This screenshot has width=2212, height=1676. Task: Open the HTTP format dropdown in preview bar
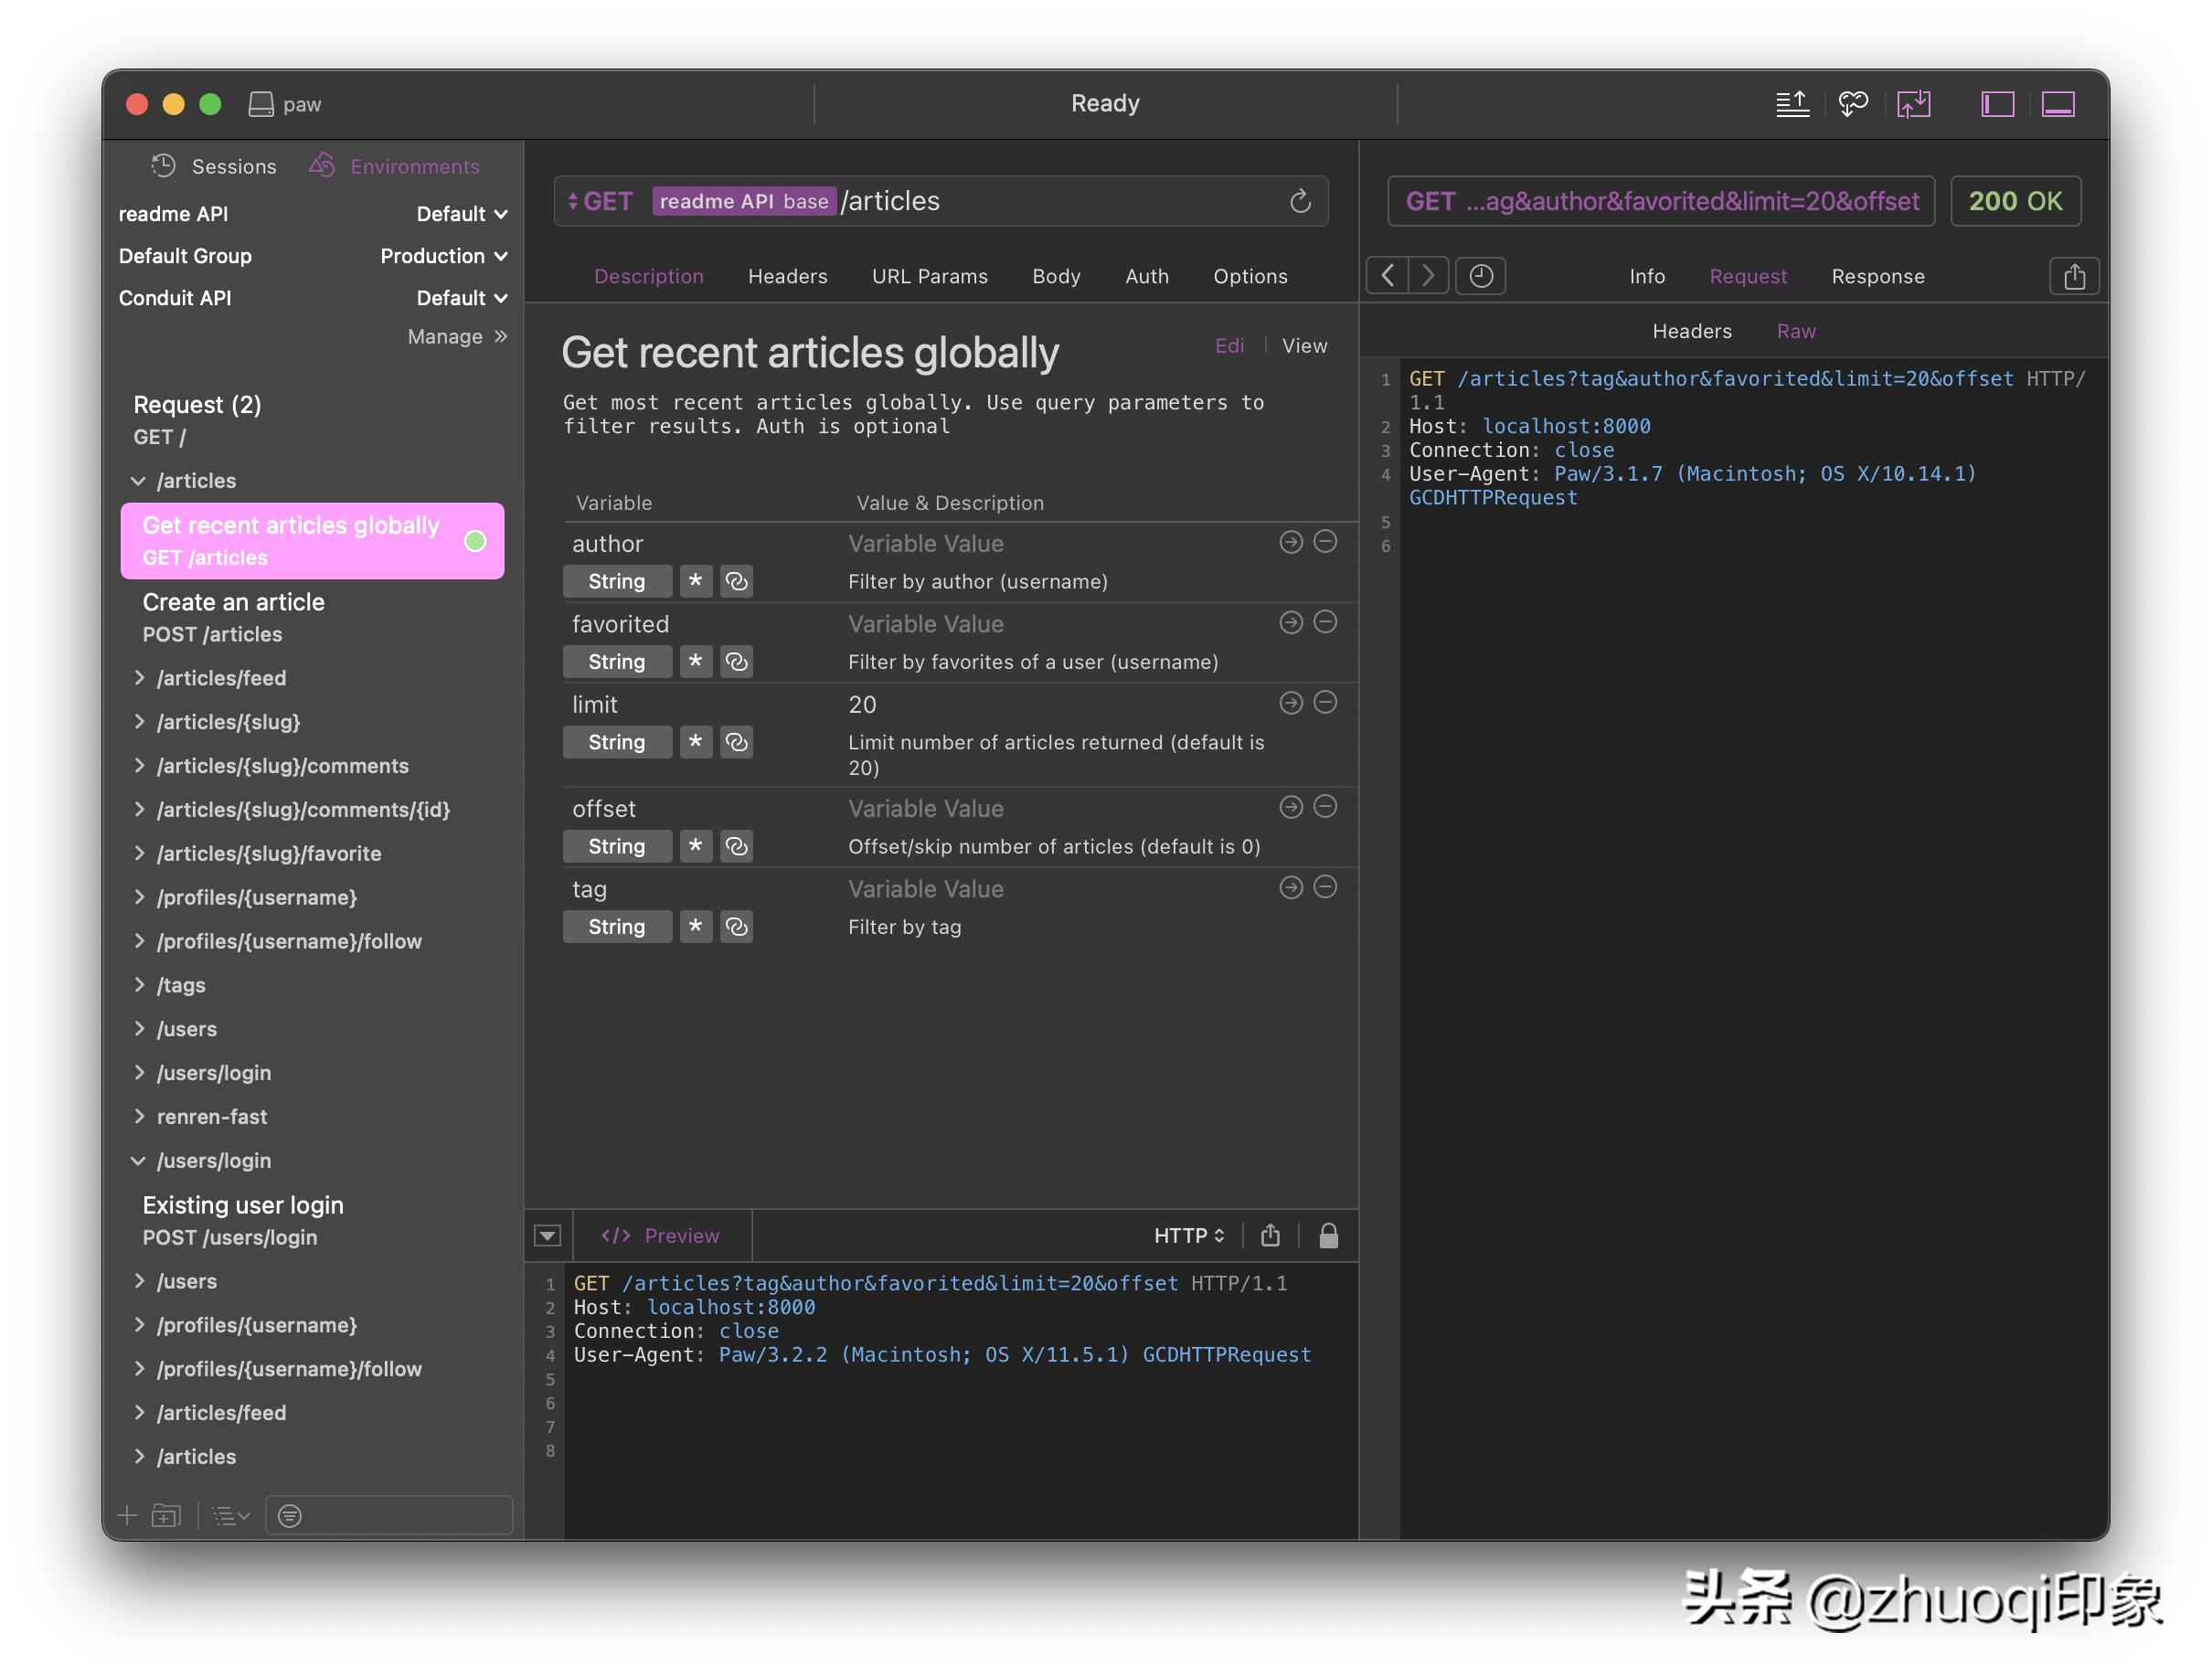coord(1188,1236)
